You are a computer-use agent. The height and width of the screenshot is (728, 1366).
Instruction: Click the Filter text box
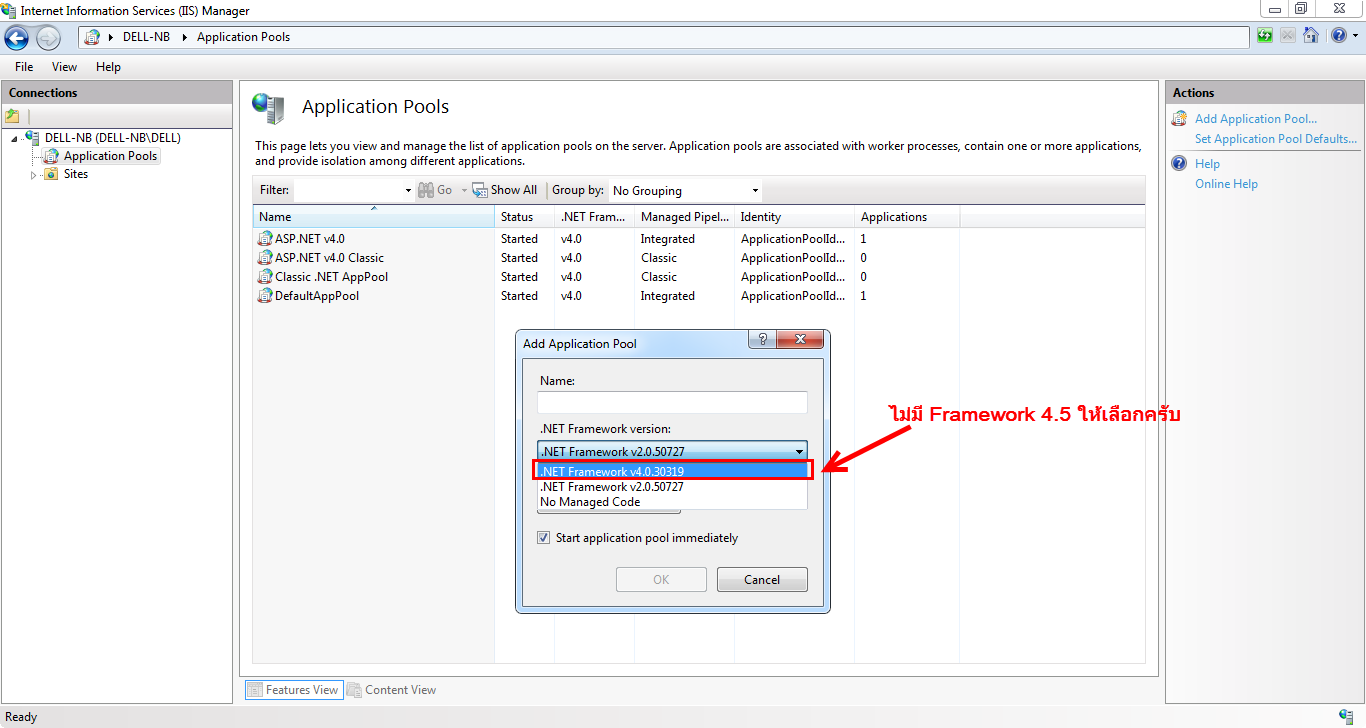click(x=348, y=190)
